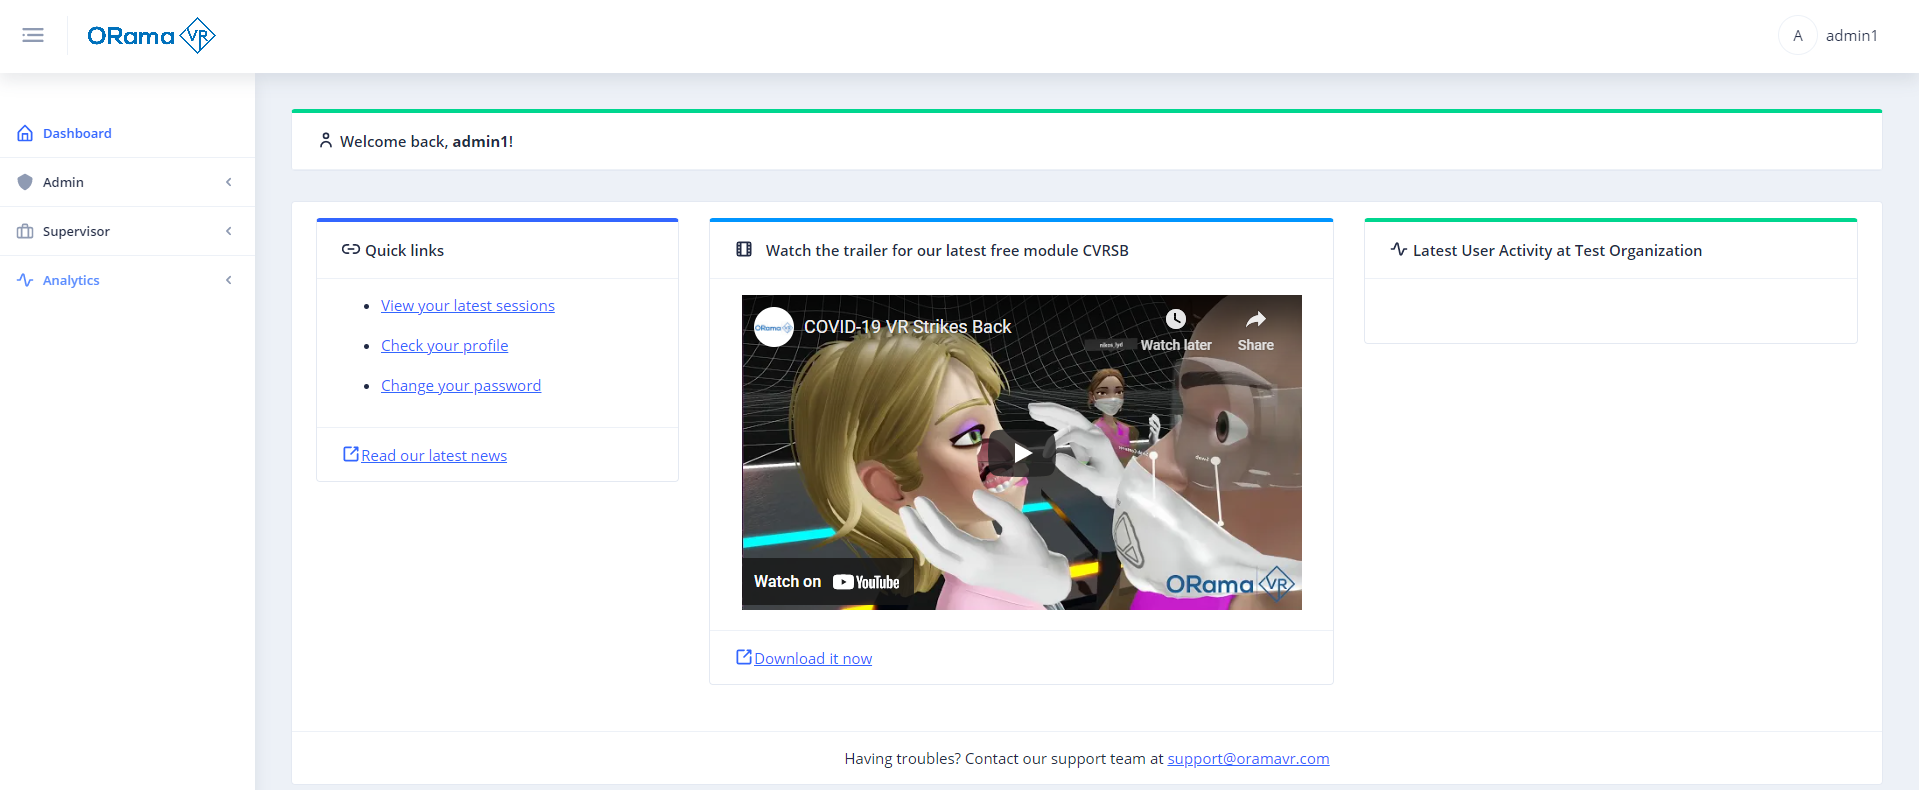Expand the Analytics submenu chevron
This screenshot has width=1919, height=790.
229,280
